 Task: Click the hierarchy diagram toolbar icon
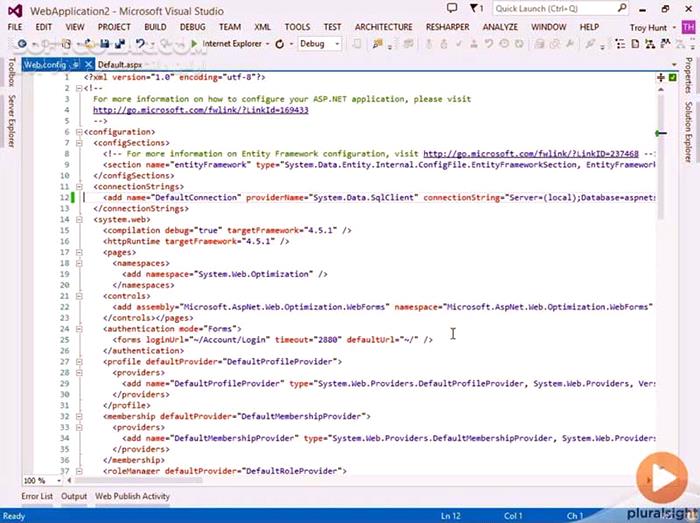[x=650, y=44]
